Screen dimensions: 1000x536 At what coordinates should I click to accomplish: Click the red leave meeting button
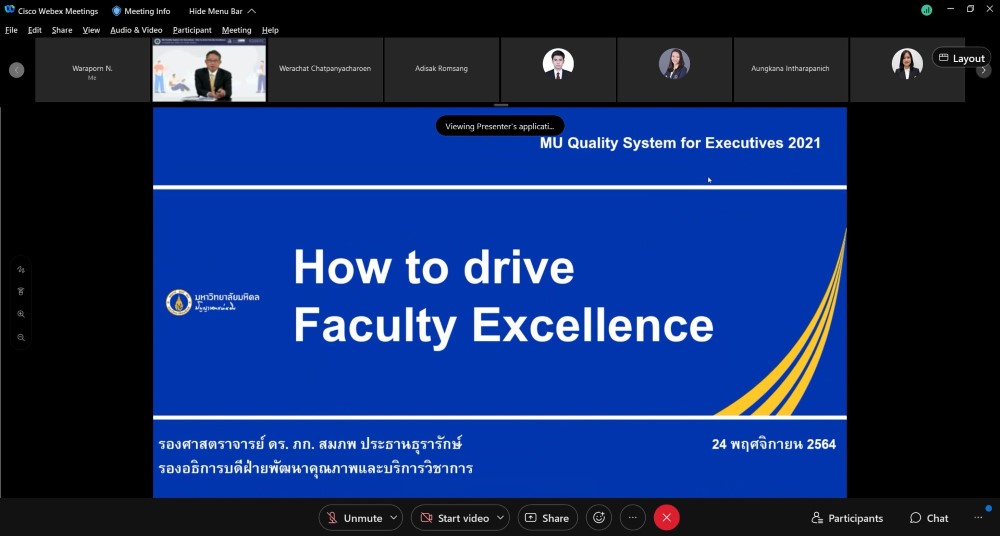[x=667, y=518]
